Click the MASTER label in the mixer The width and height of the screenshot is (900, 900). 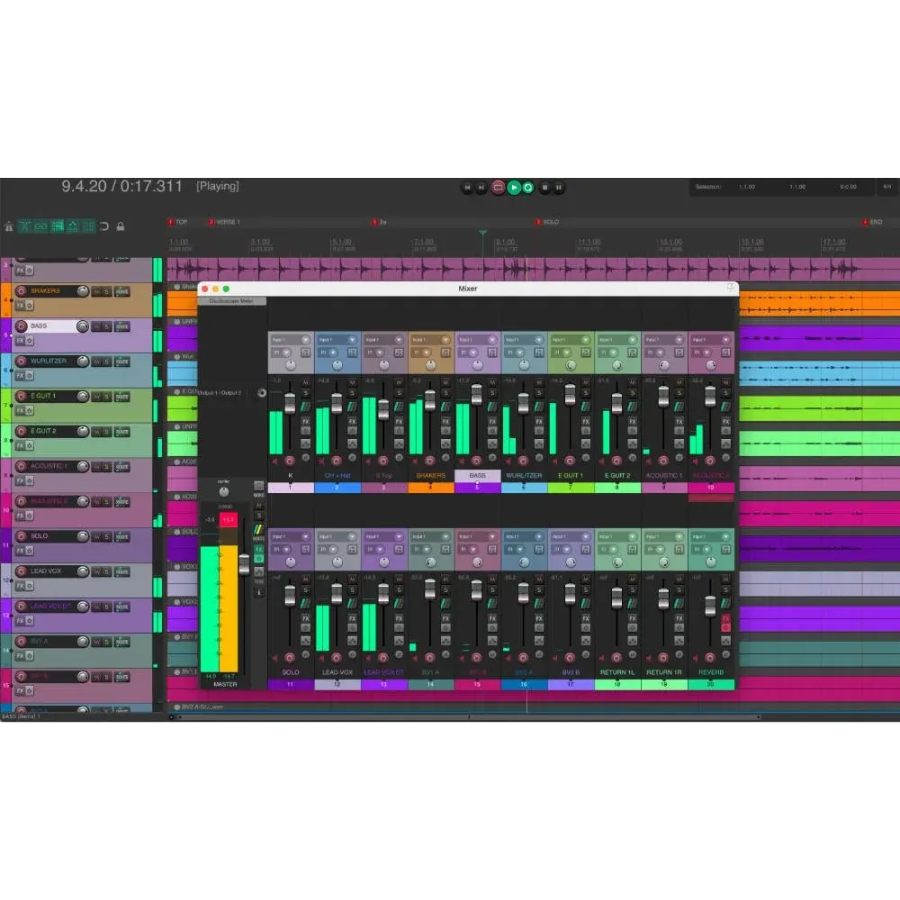225,684
